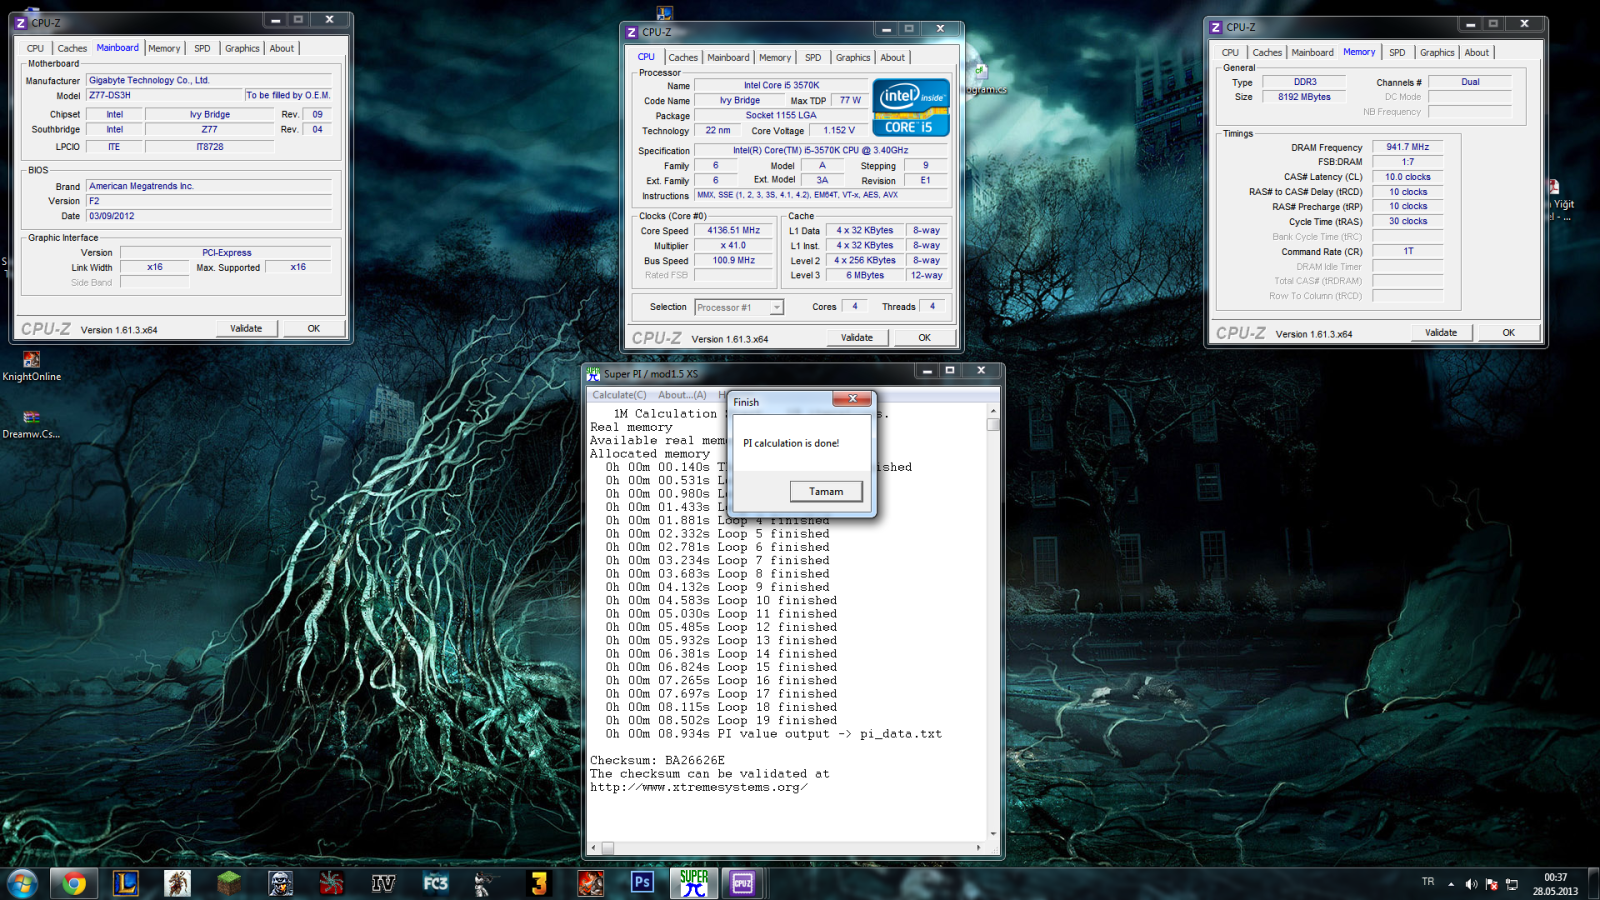Screen dimensions: 1600x900
Task: Click Tamam in the Finish dialog
Action: (826, 491)
